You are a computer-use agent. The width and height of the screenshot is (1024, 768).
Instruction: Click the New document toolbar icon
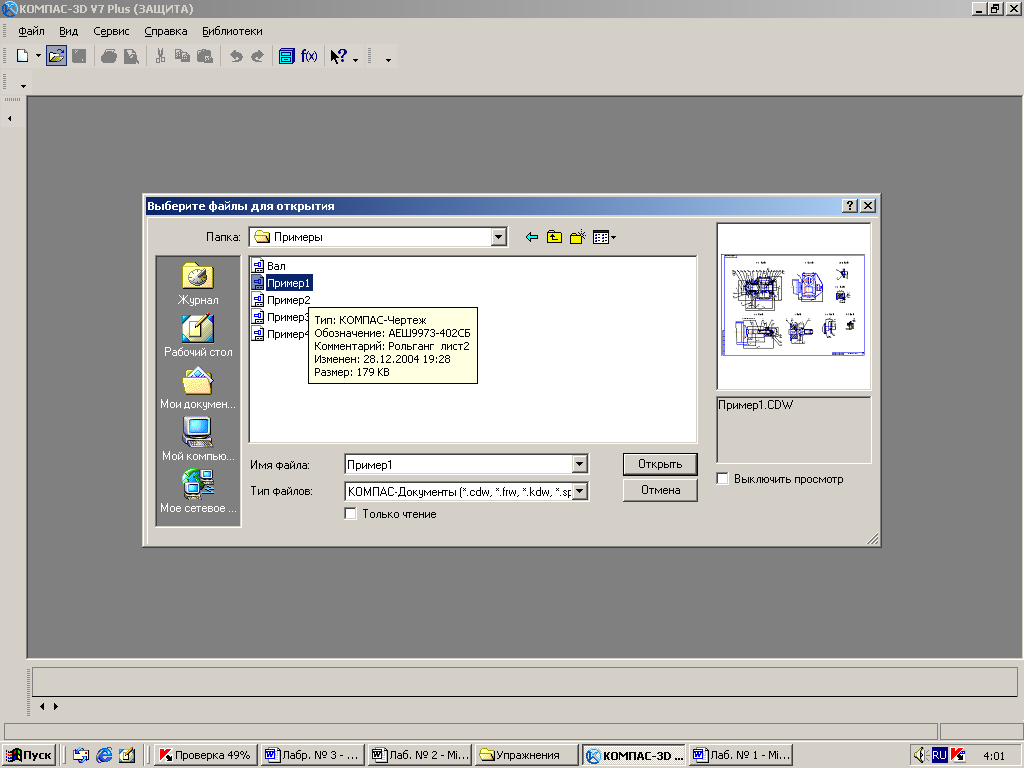point(22,56)
